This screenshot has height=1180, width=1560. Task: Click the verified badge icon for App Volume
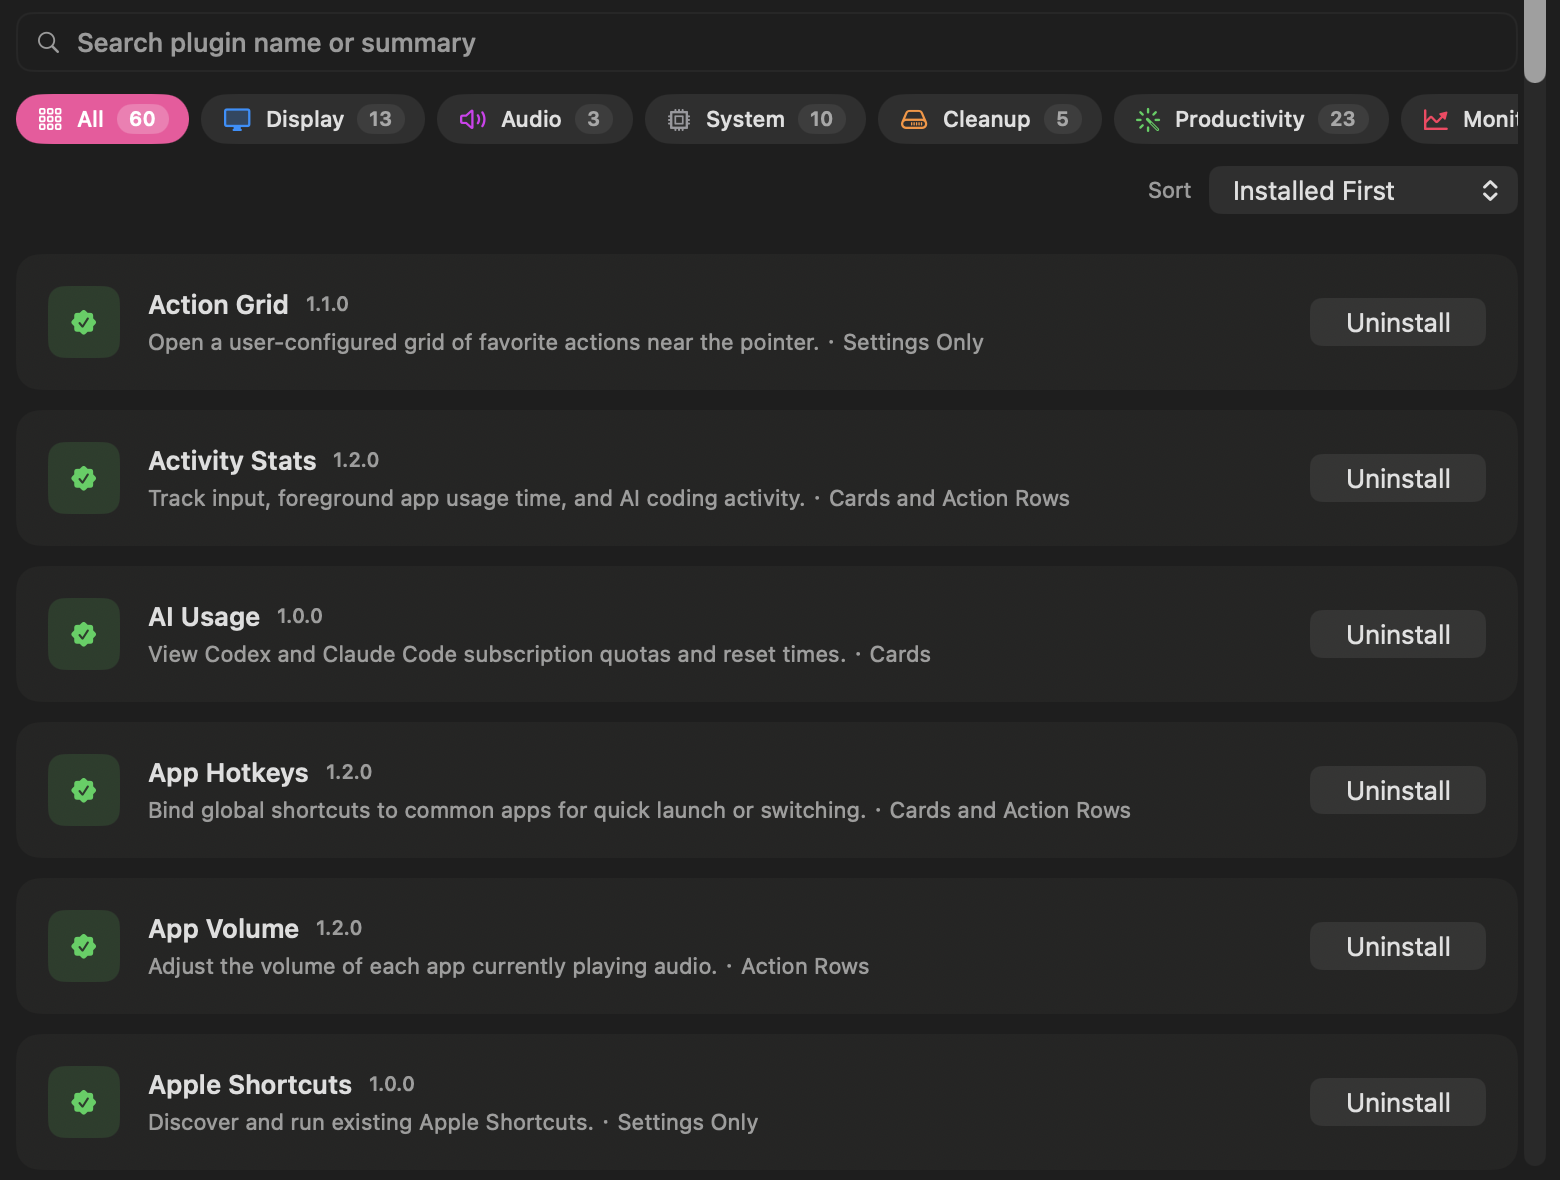pyautogui.click(x=84, y=946)
